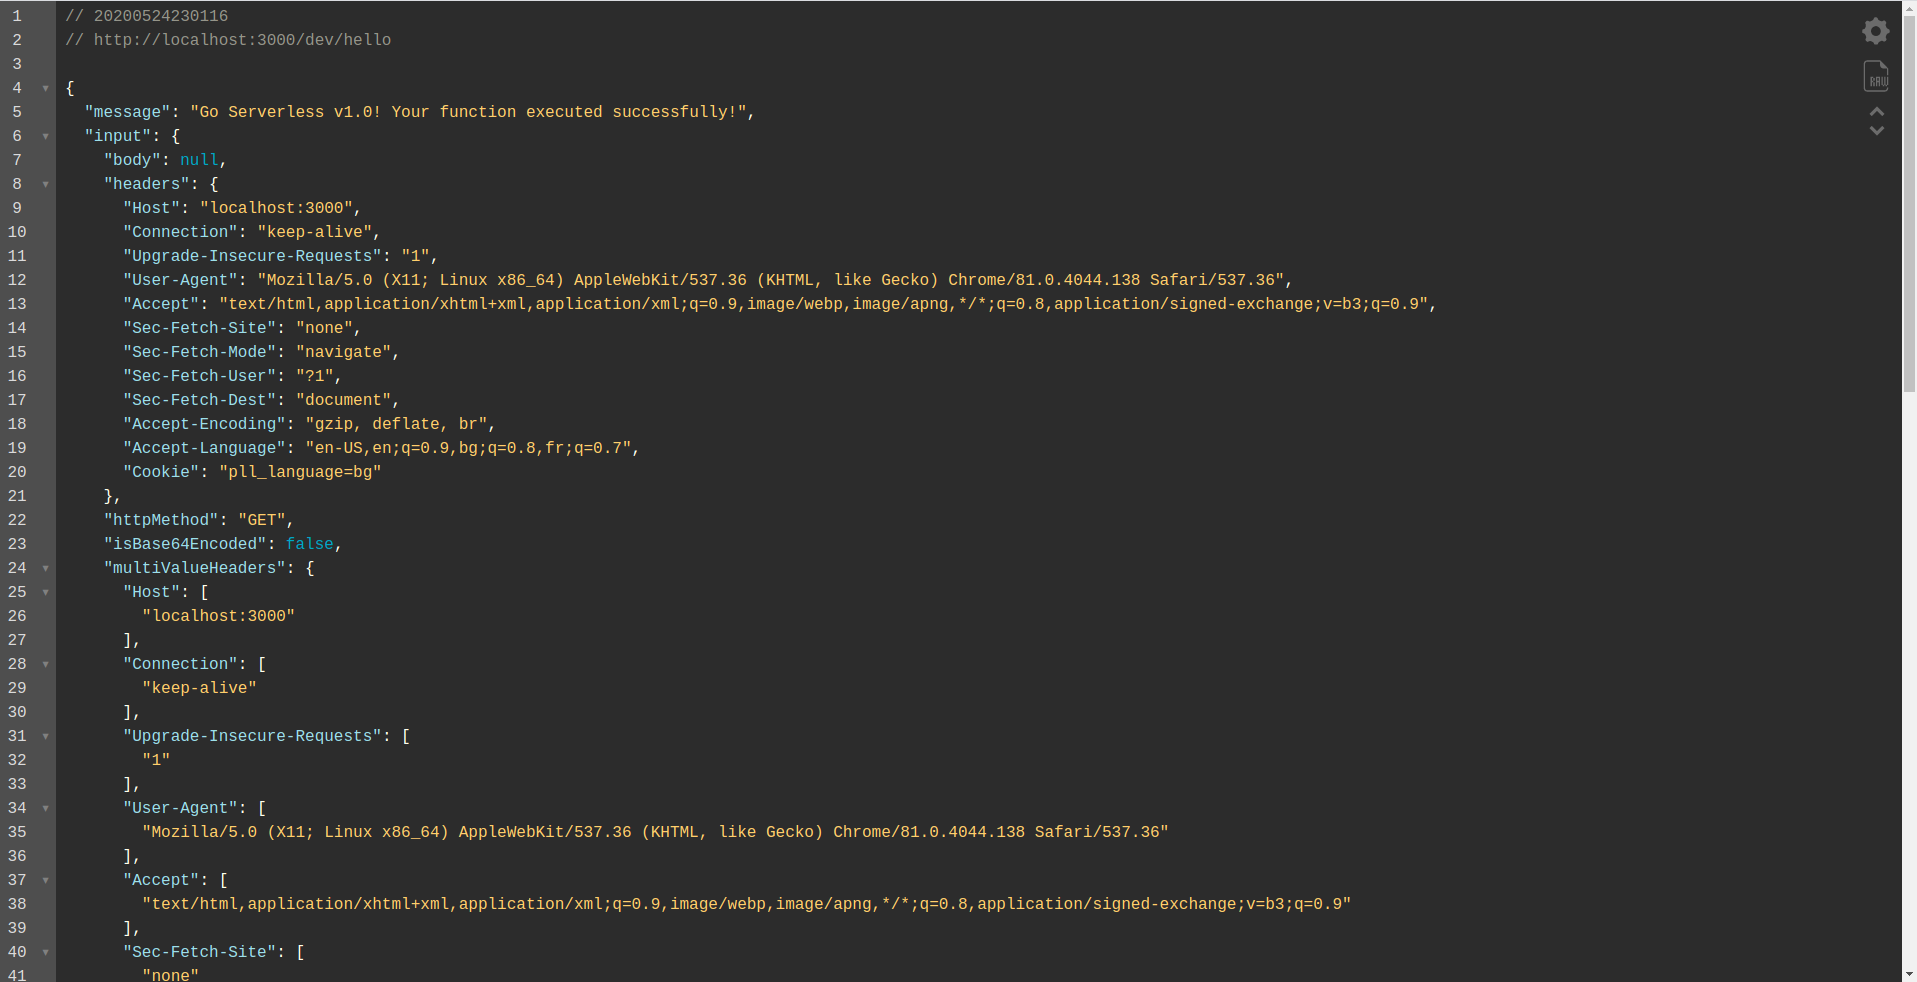Click the vertical scrollbar thumb

(x=1909, y=200)
